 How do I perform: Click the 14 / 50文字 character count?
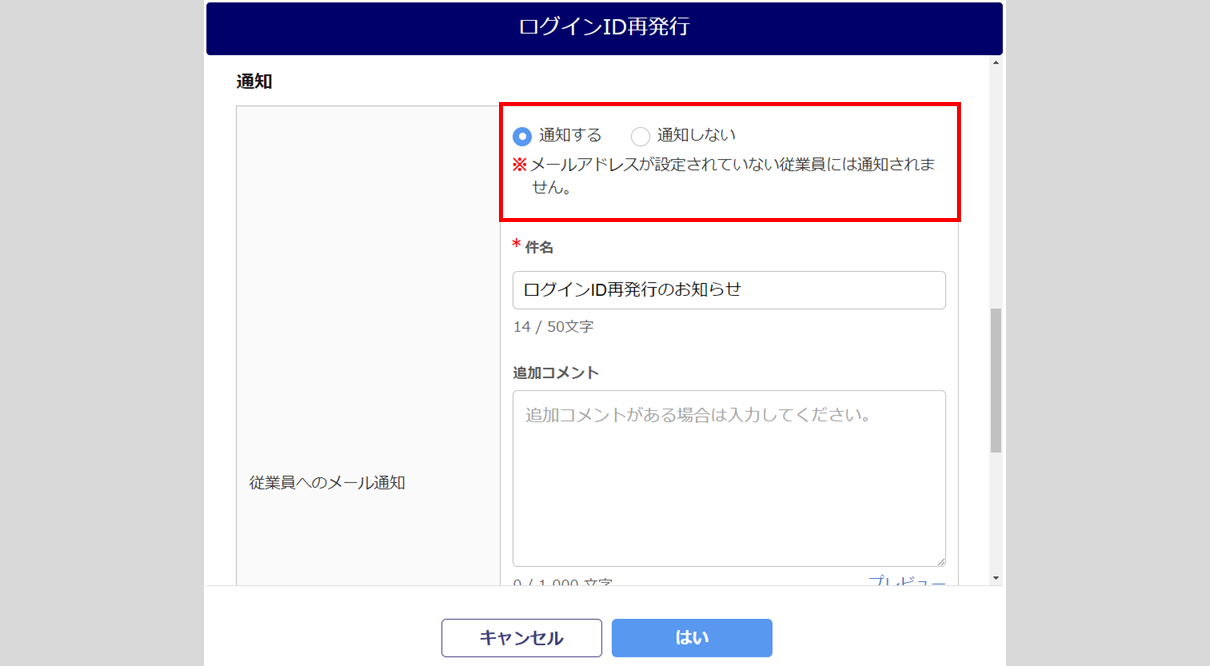coord(553,326)
